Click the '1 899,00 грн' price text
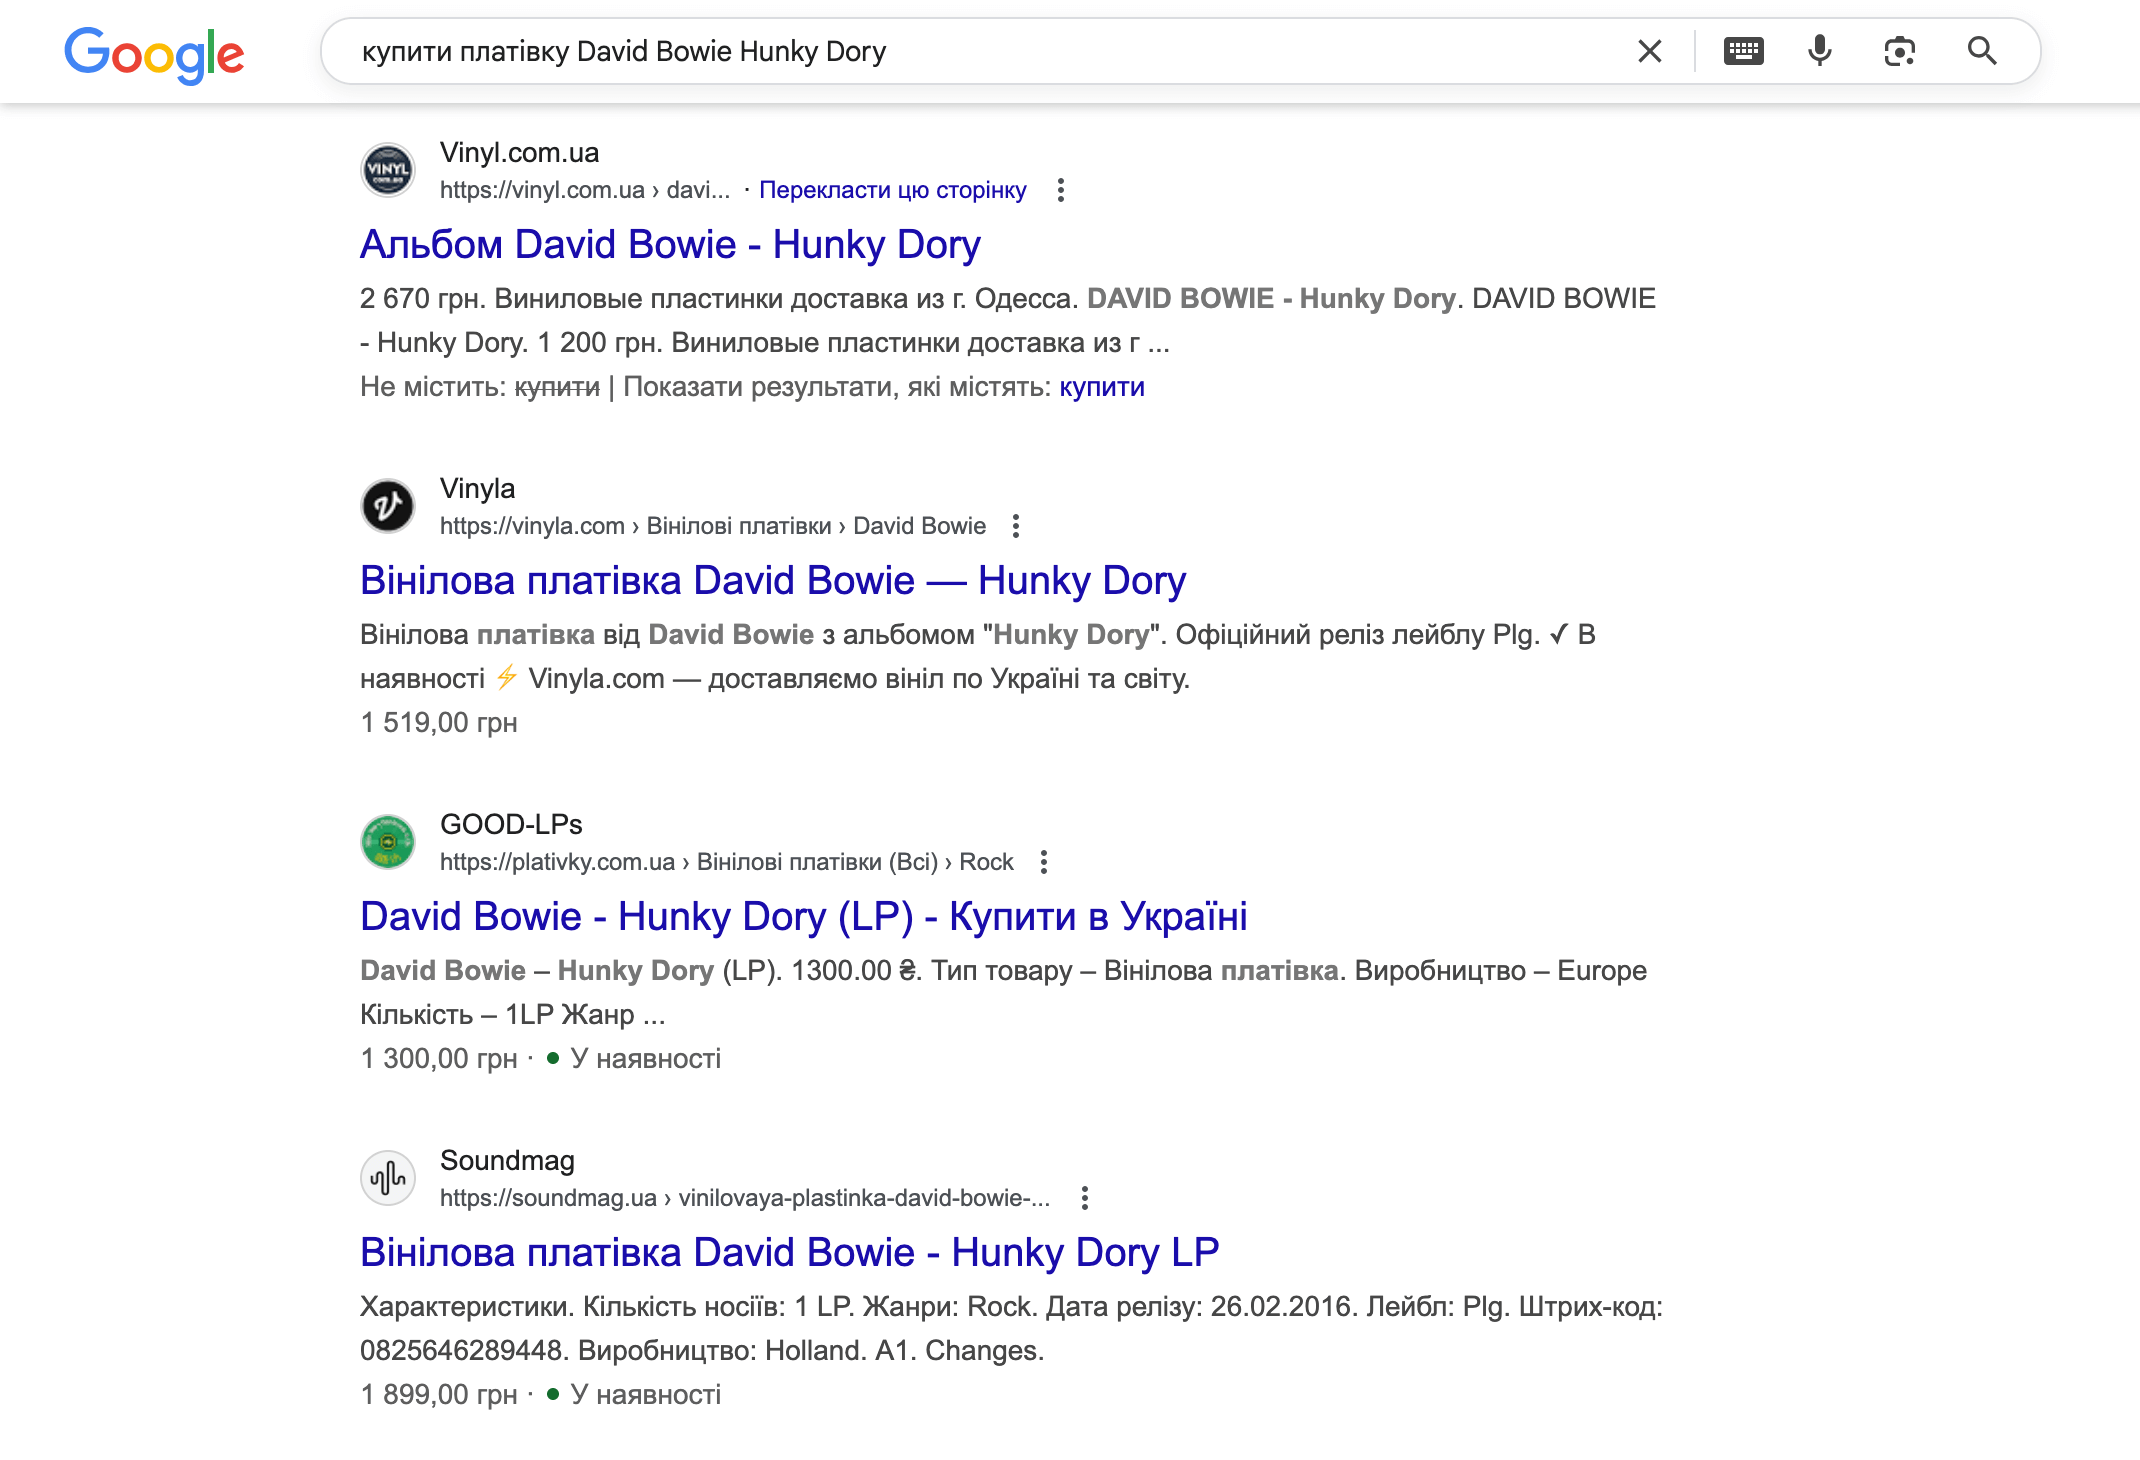 pyautogui.click(x=439, y=1395)
